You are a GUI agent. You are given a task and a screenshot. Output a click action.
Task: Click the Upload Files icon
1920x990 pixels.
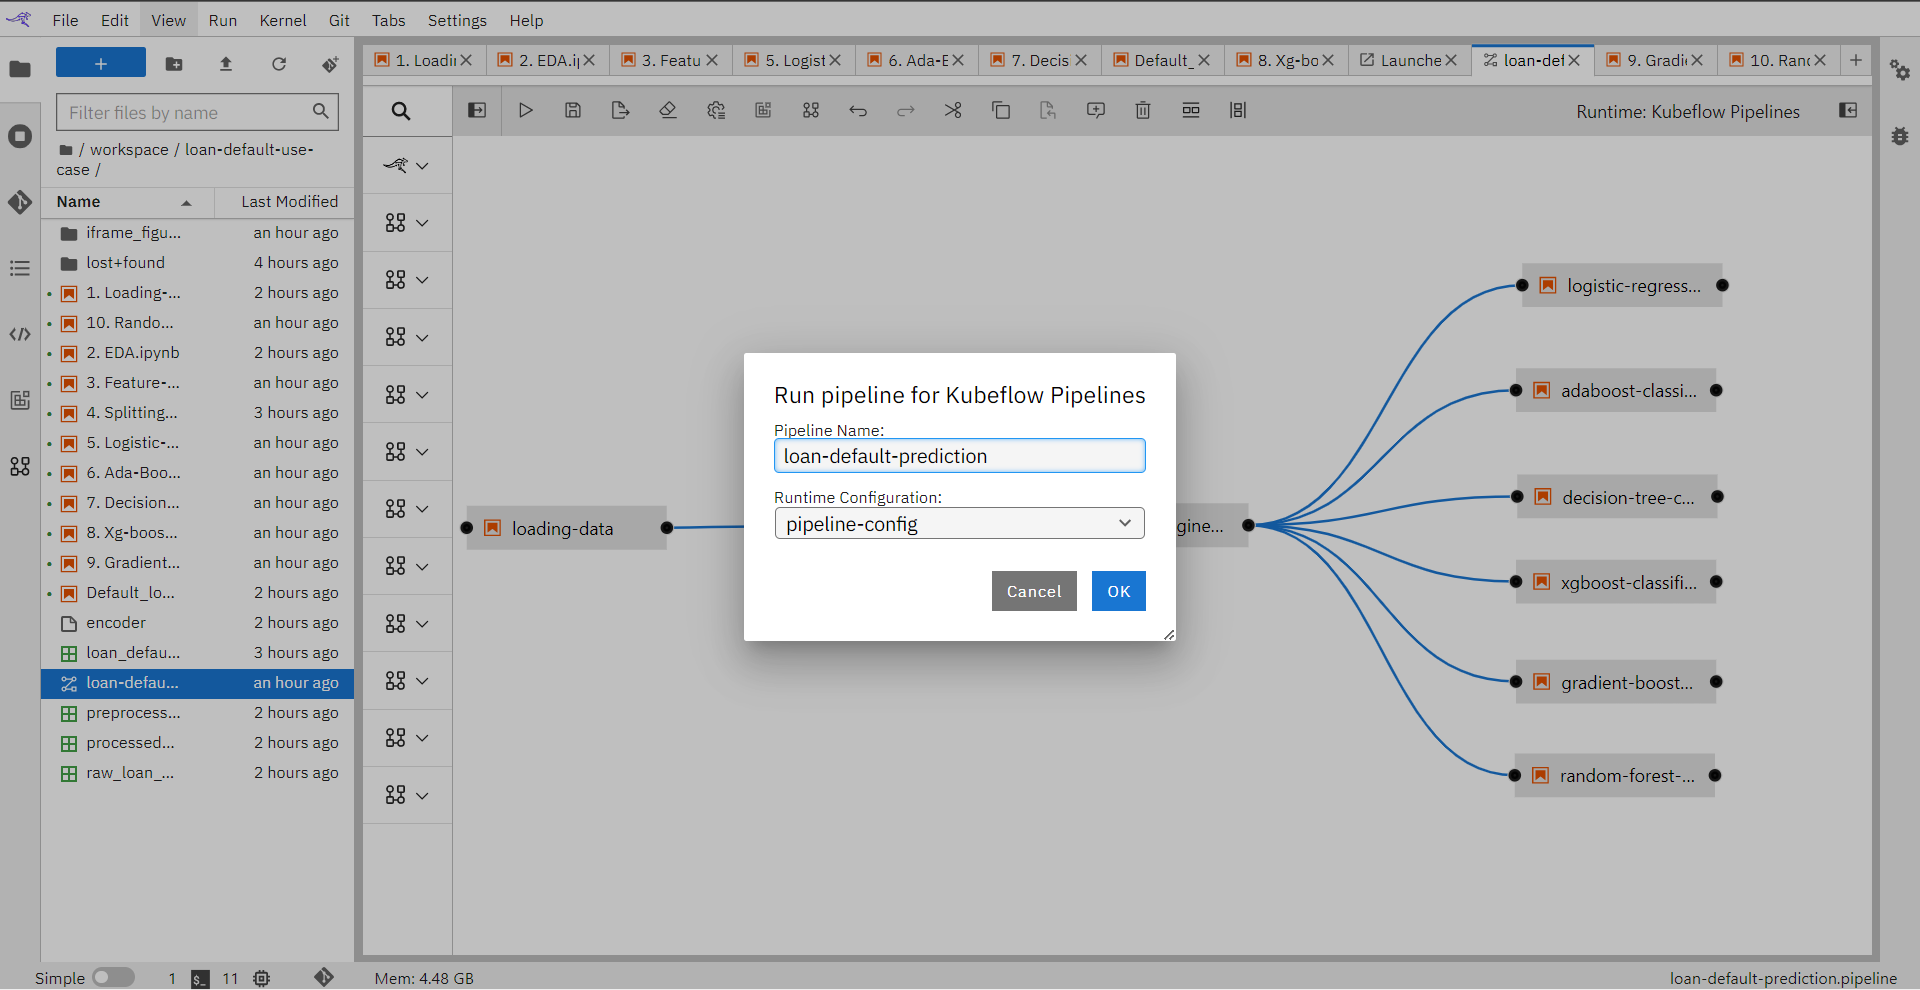(226, 64)
